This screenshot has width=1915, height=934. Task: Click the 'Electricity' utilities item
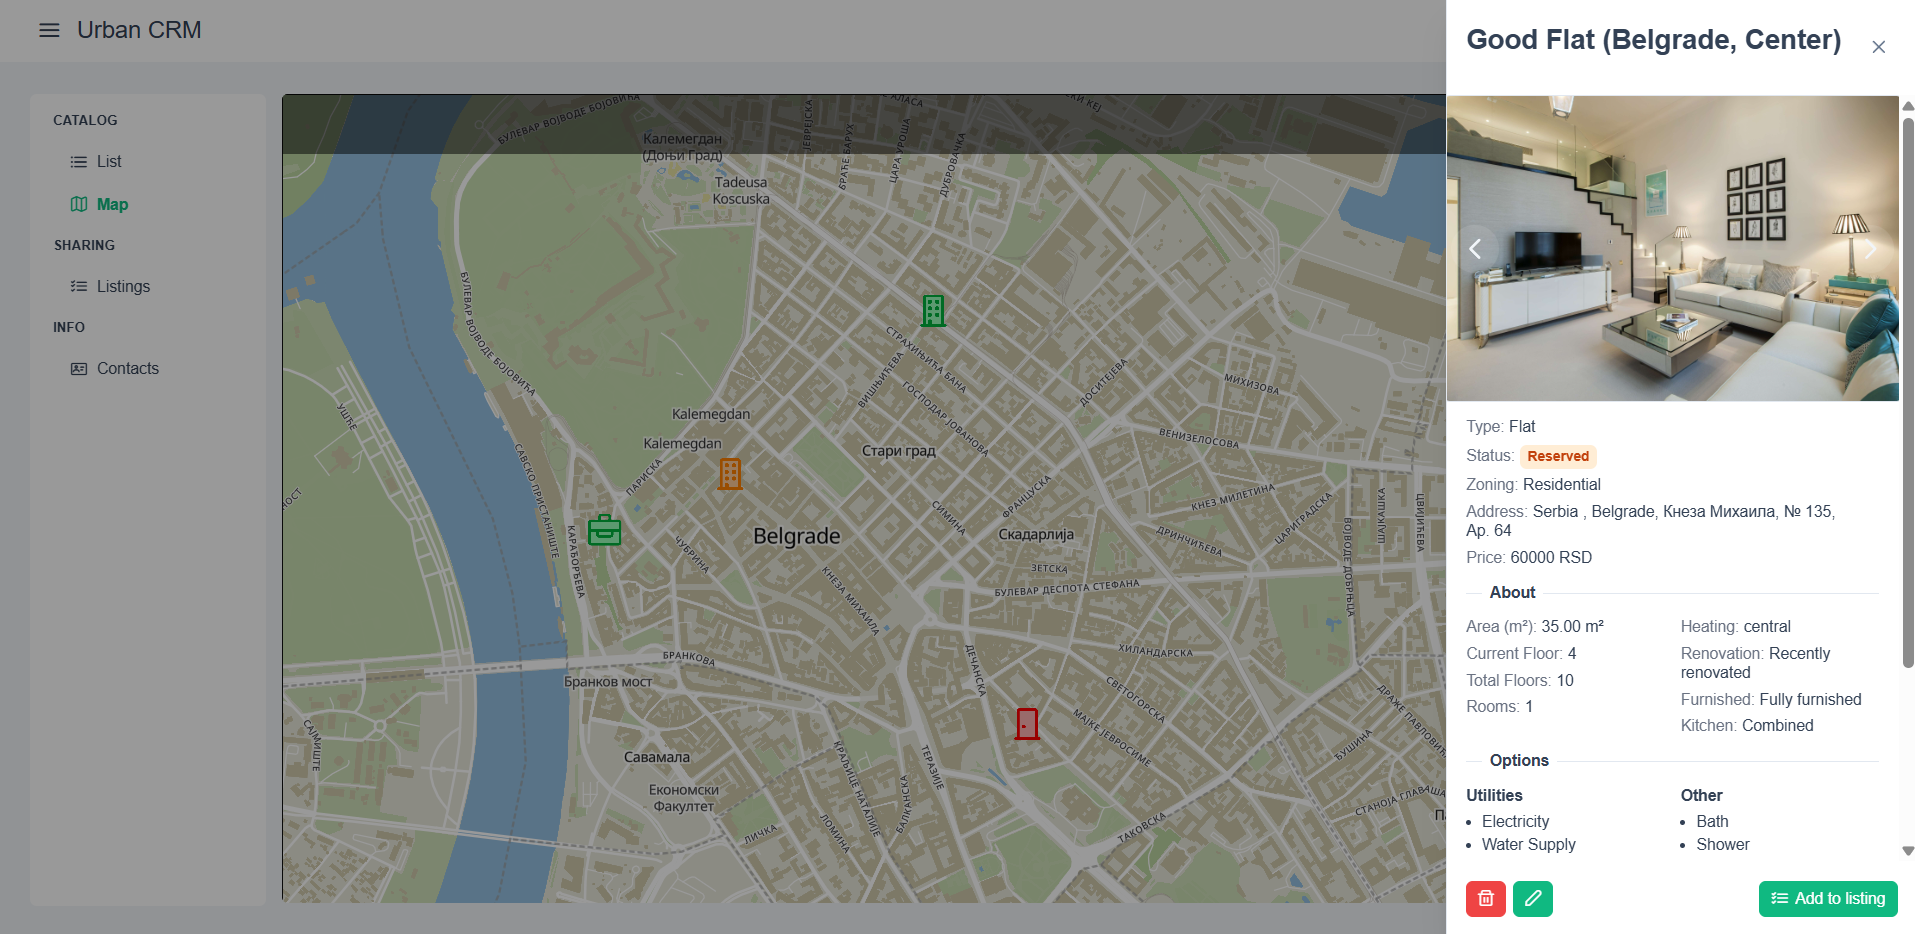coord(1515,821)
